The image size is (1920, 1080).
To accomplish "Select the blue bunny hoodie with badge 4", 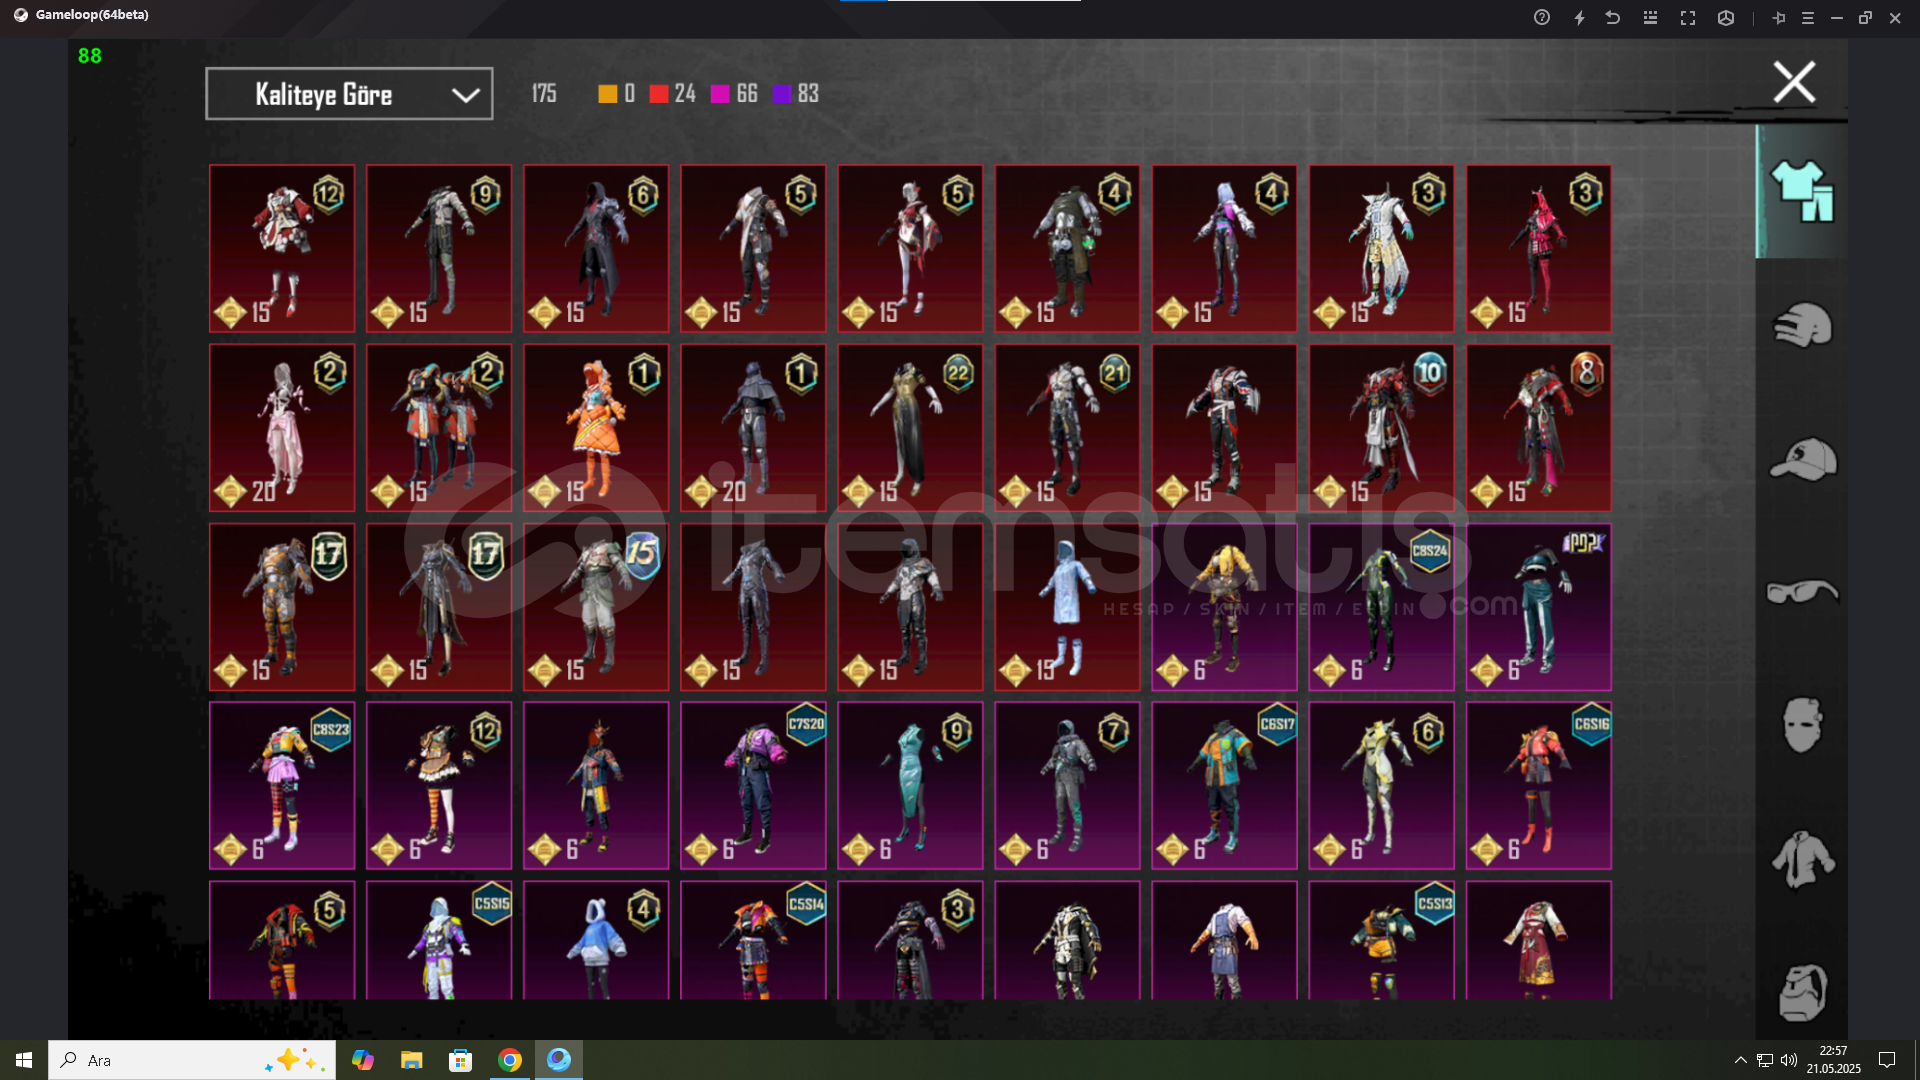I will [596, 940].
